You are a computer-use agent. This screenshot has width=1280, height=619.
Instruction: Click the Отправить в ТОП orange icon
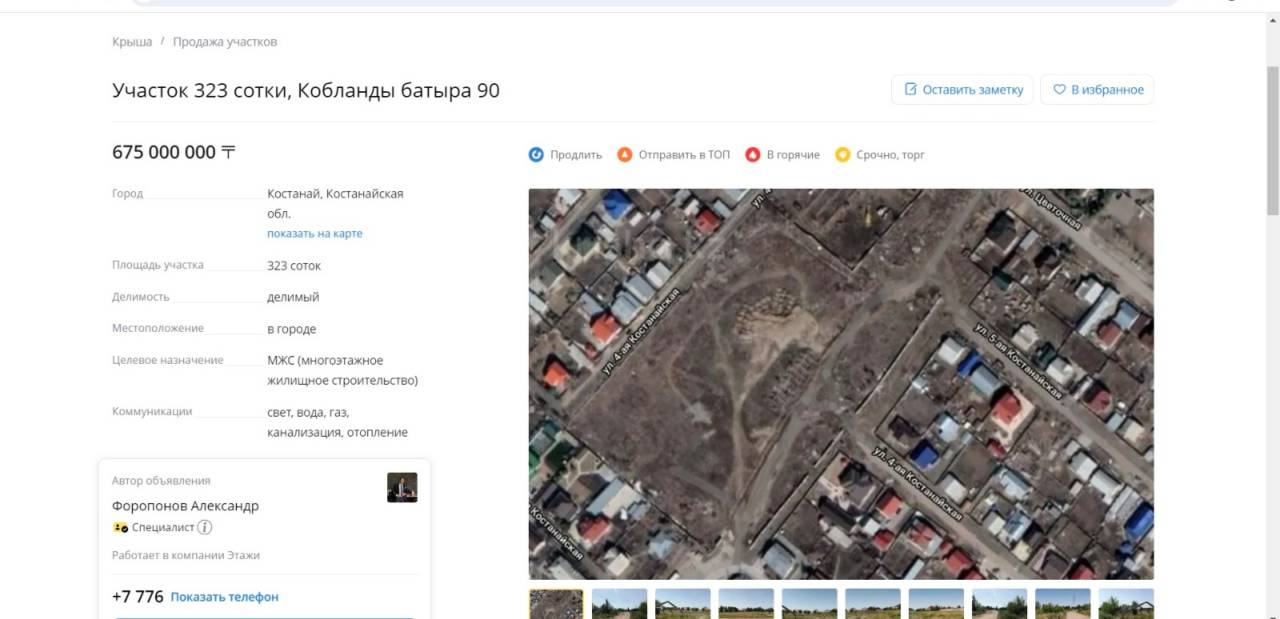625,155
